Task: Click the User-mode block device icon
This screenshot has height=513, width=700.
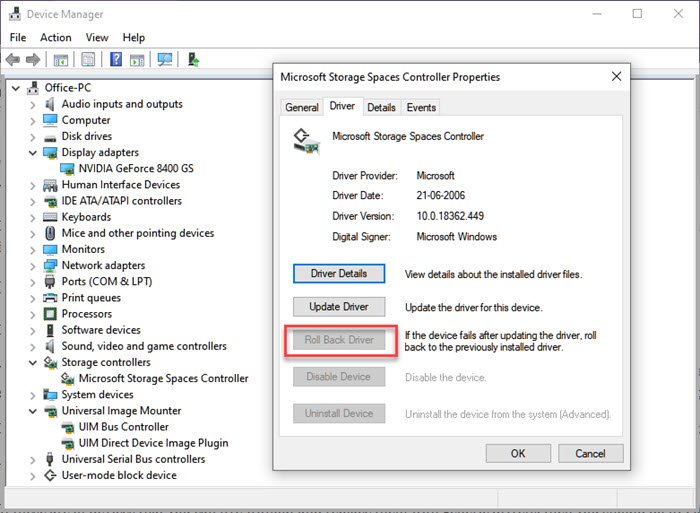Action: click(50, 475)
